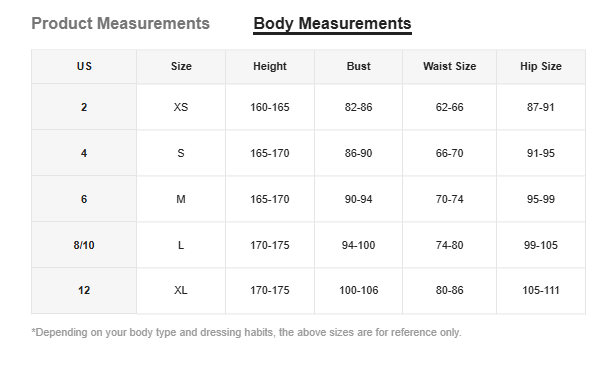Click the 160-165 height cell
The height and width of the screenshot is (367, 614).
(270, 107)
